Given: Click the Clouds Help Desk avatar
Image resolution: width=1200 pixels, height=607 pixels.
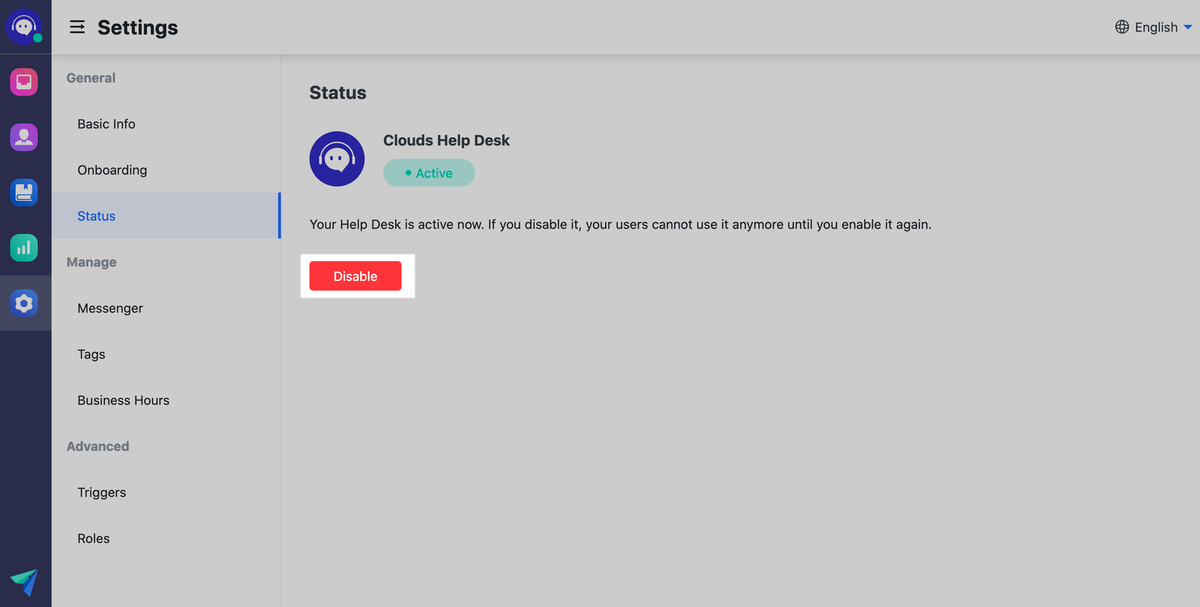Looking at the screenshot, I should (x=337, y=159).
